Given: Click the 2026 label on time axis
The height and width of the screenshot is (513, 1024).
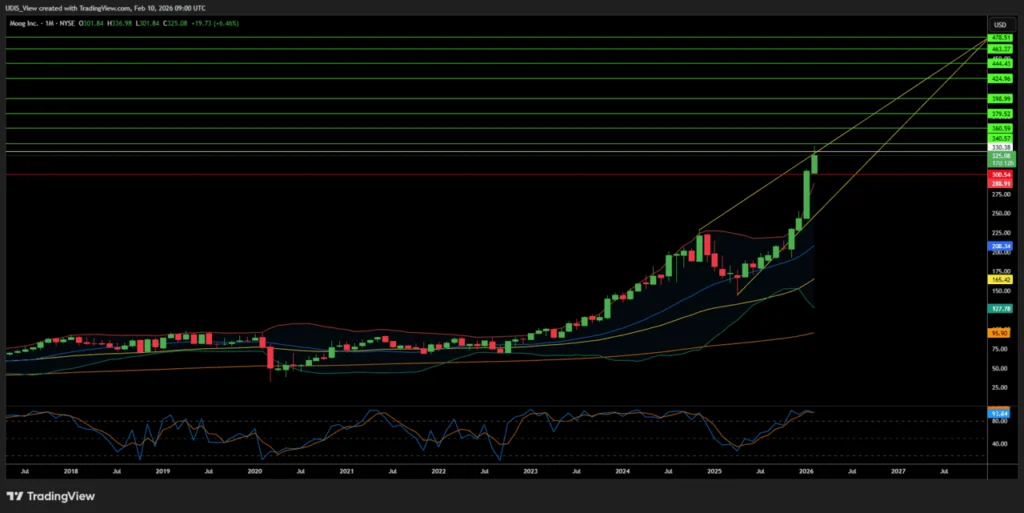Looking at the screenshot, I should pyautogui.click(x=807, y=471).
